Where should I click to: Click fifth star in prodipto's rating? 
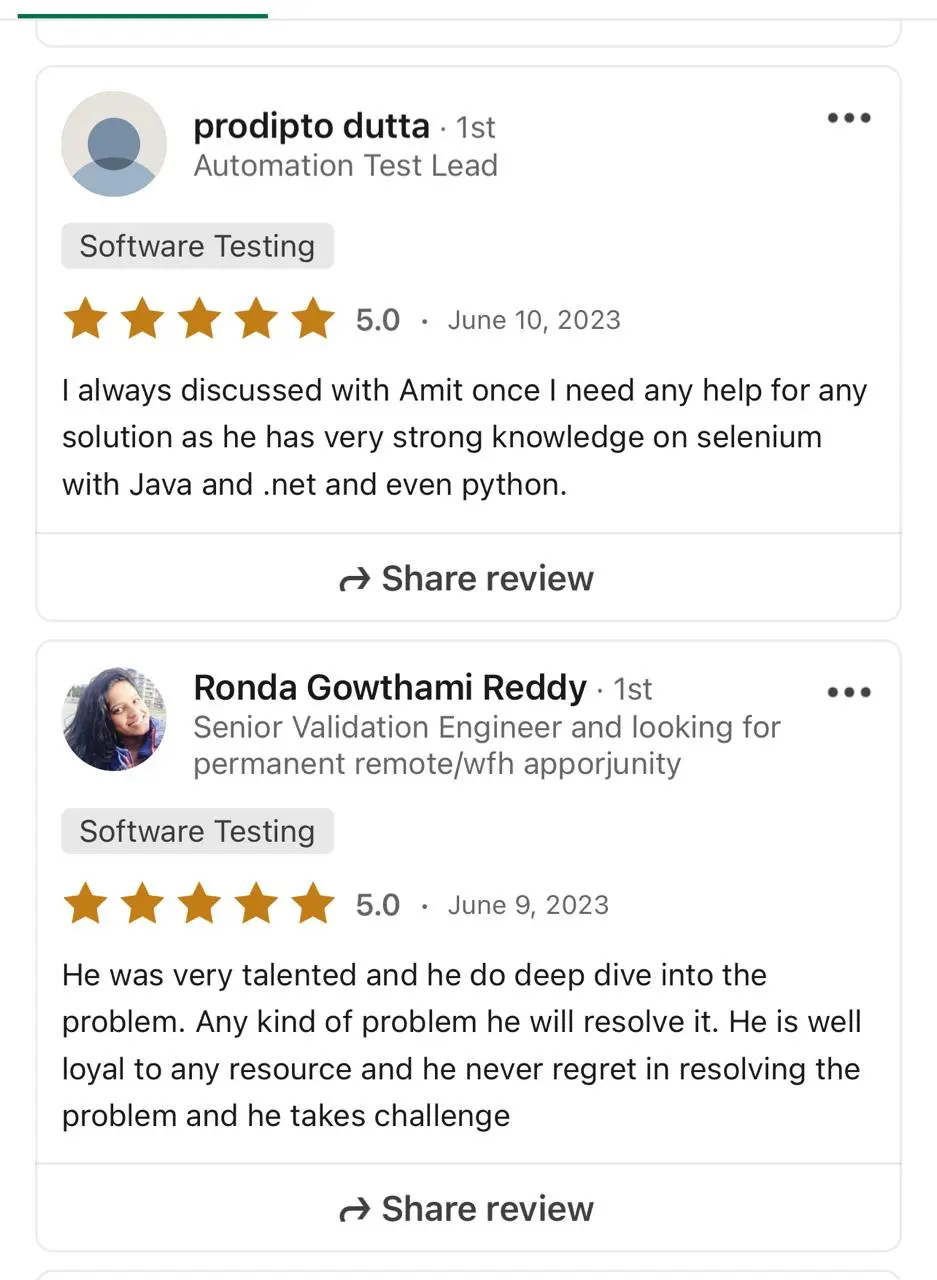(313, 320)
